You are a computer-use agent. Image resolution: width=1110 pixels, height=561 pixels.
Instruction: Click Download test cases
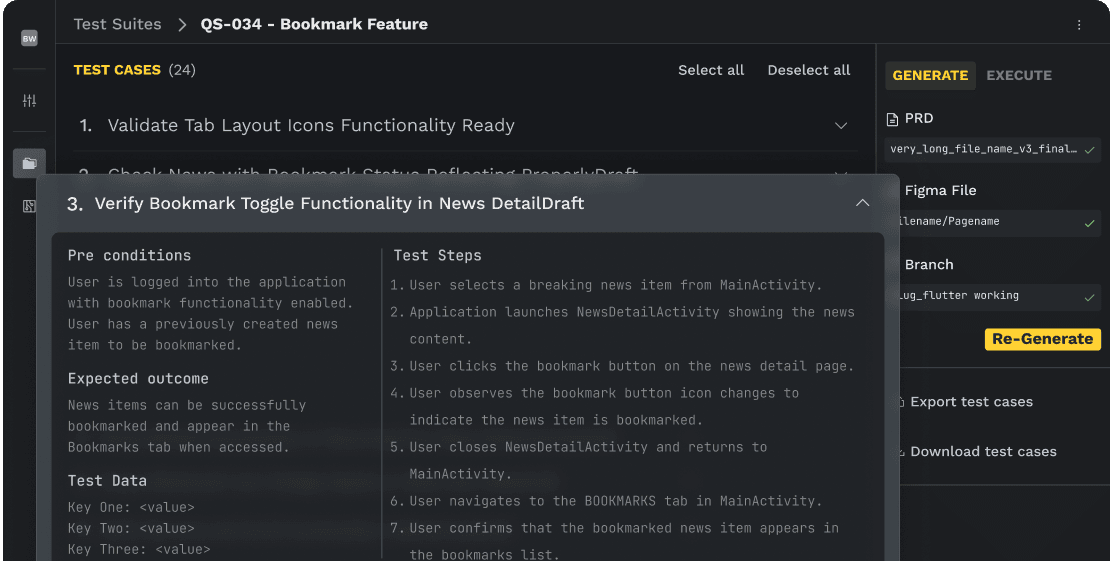[x=983, y=451]
